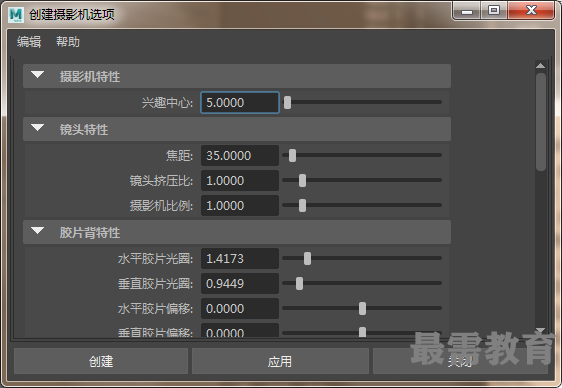Click the 垂直胶片光圈 label
The width and height of the screenshot is (562, 388).
(156, 284)
